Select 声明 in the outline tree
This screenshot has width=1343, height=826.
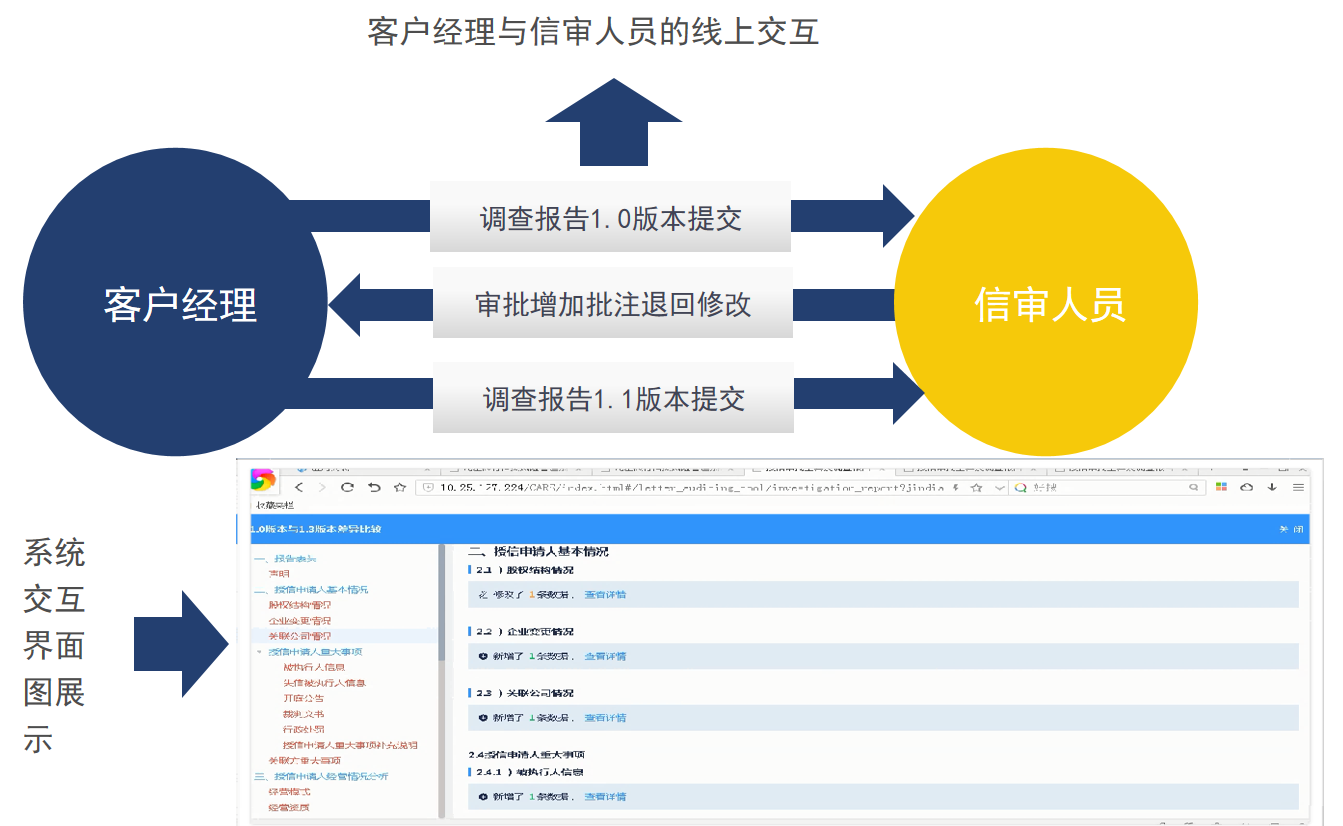[279, 574]
